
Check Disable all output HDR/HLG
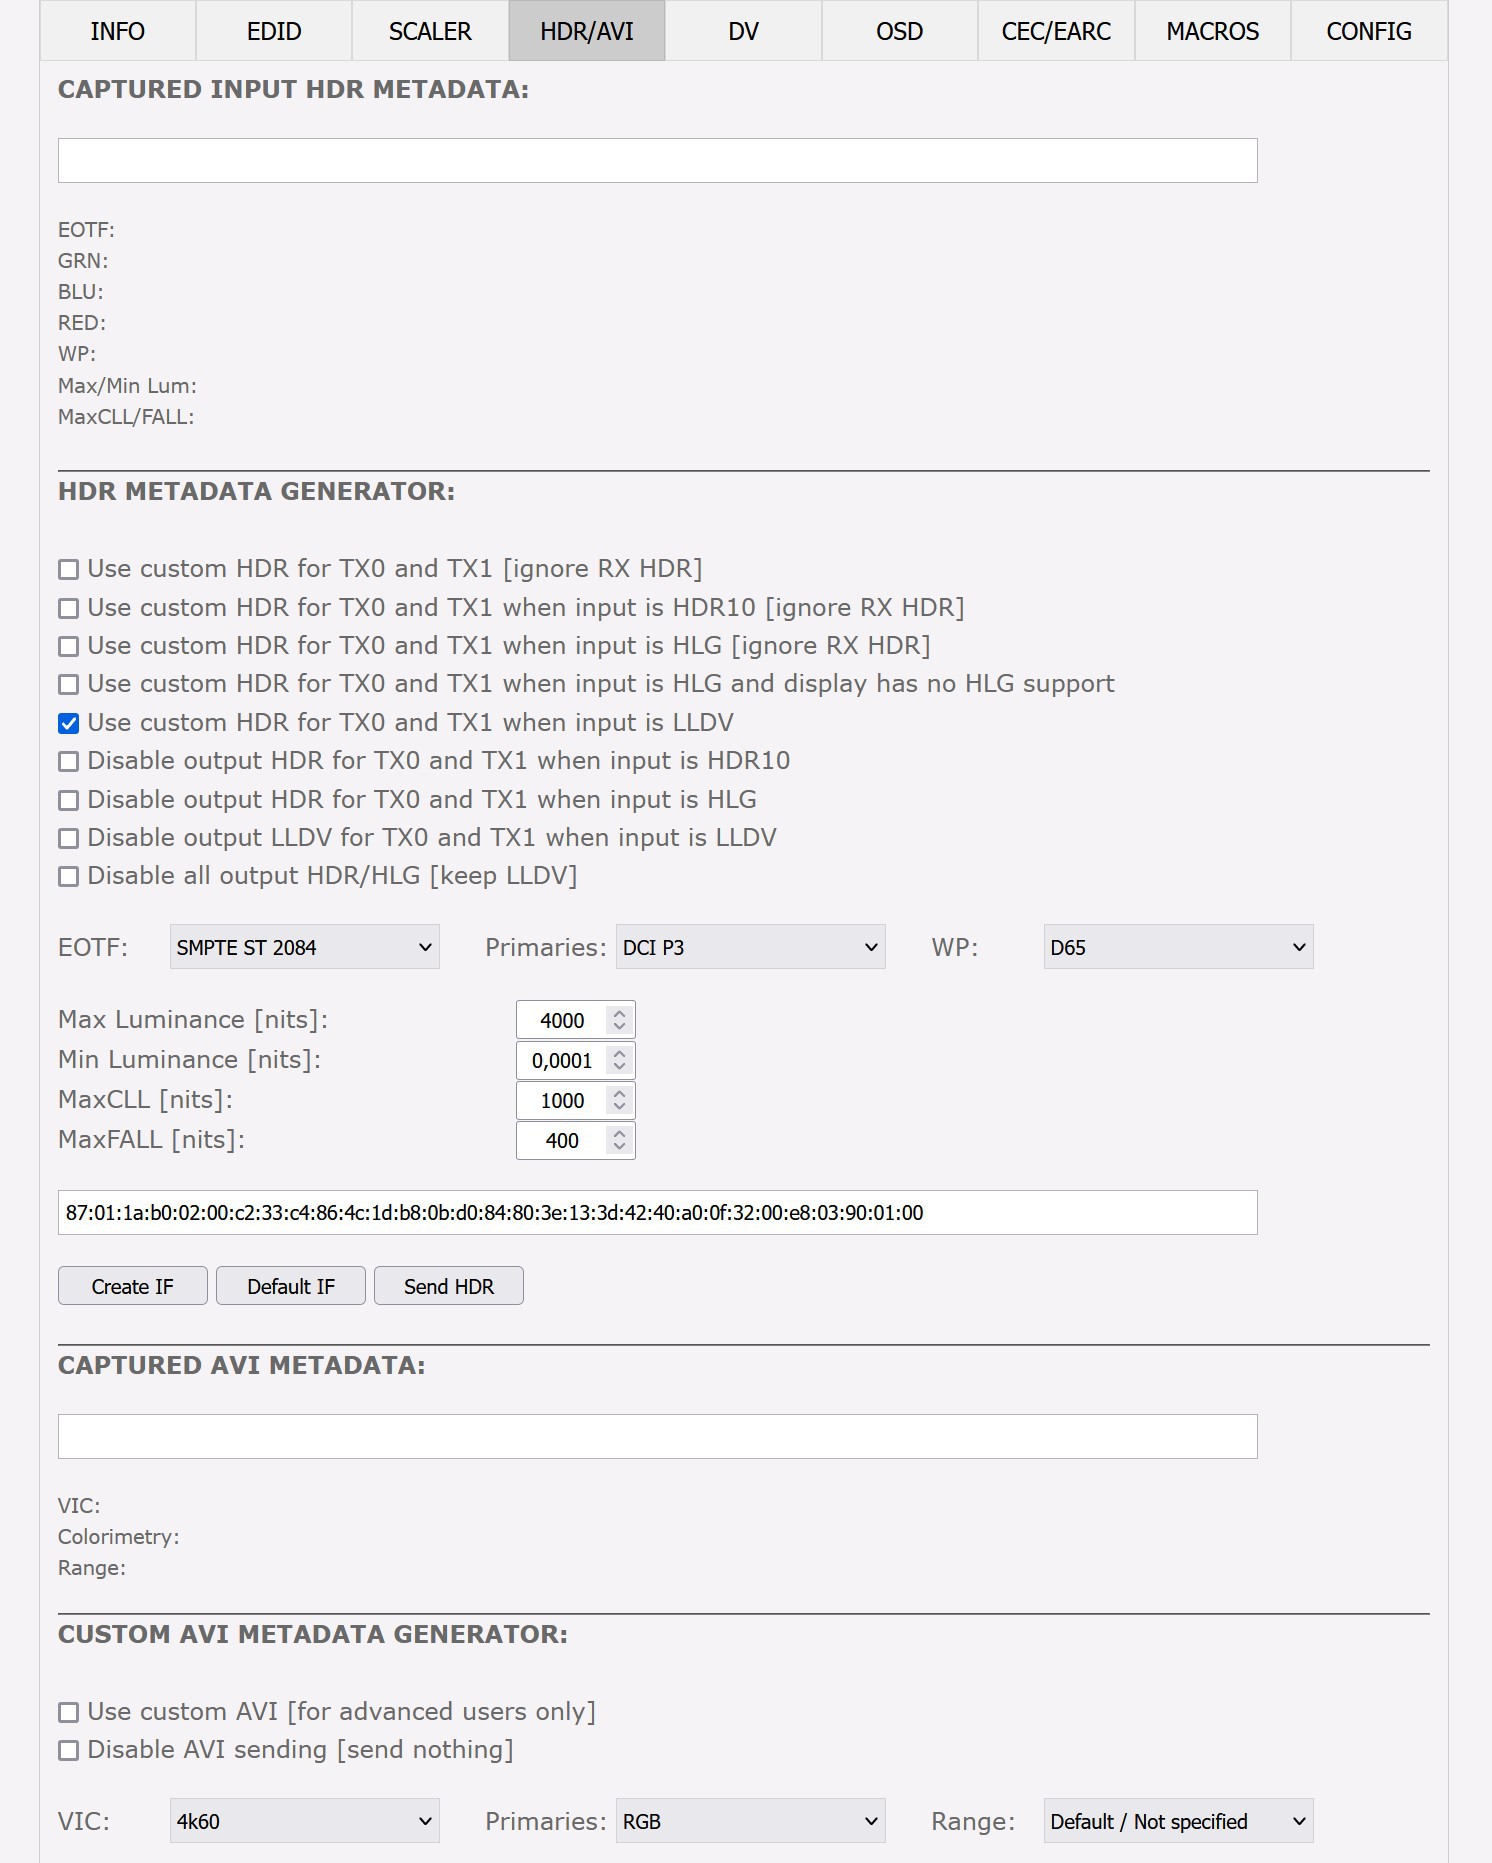[69, 876]
